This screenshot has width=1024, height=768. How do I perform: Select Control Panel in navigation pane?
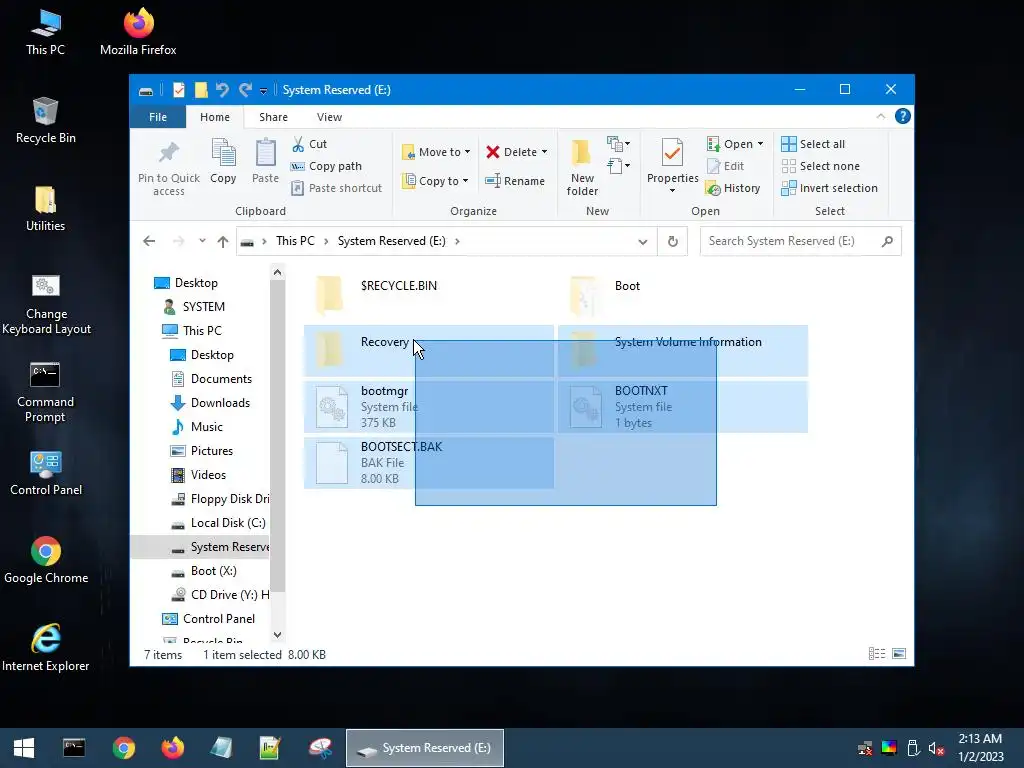point(218,619)
